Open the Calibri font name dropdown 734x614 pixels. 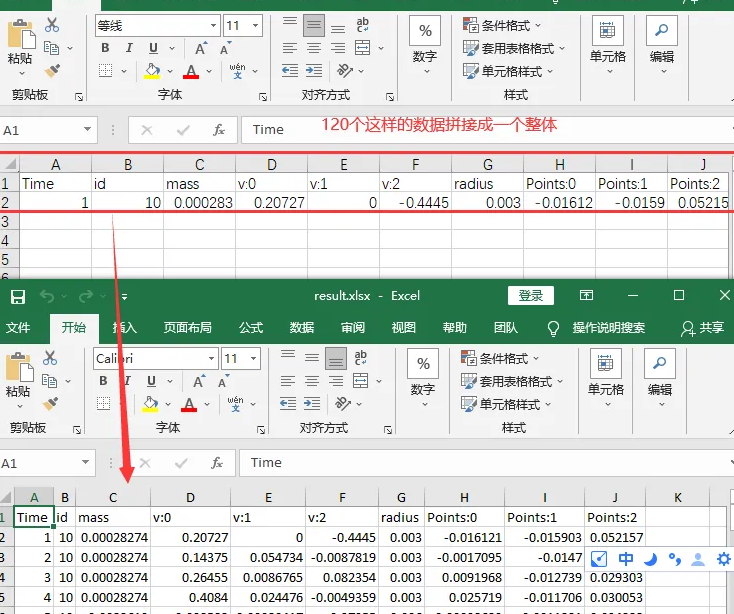click(212, 359)
